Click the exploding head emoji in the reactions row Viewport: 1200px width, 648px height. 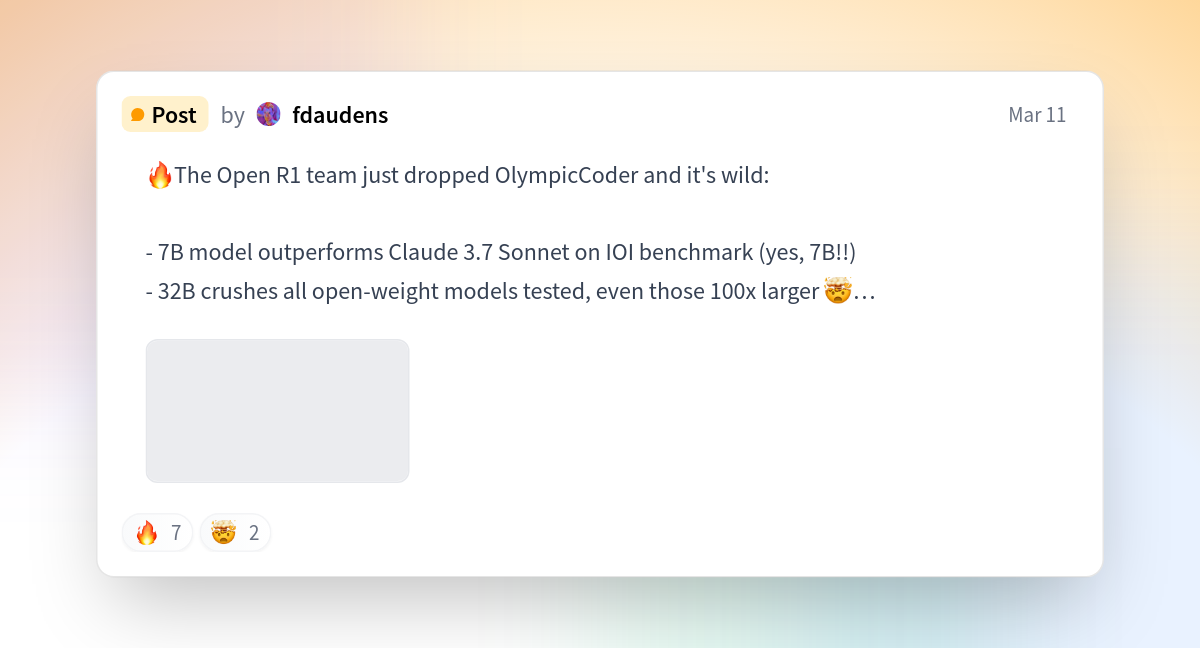[x=224, y=533]
